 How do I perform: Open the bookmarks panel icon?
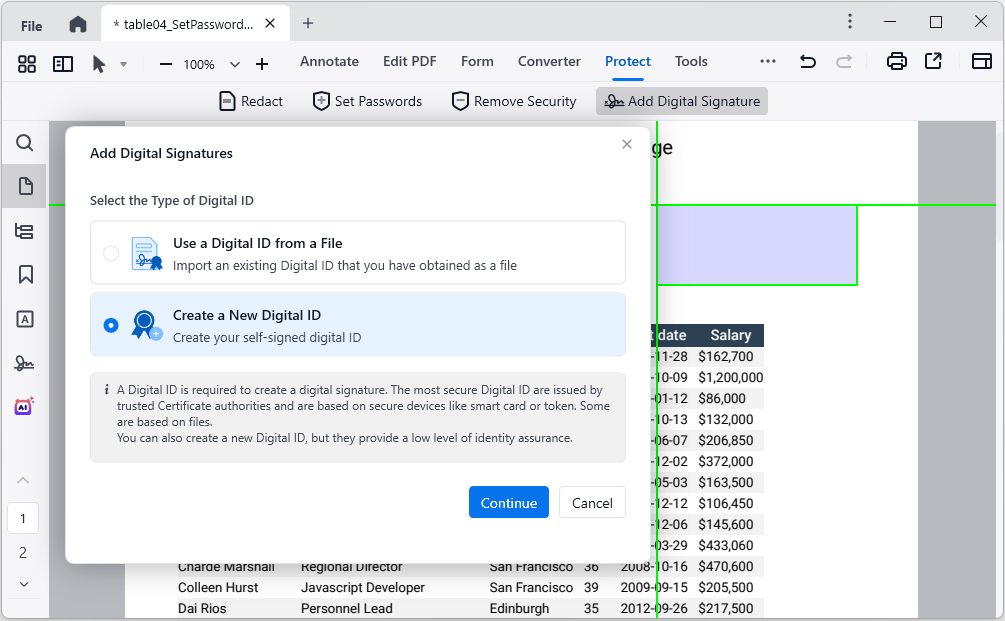coord(25,274)
